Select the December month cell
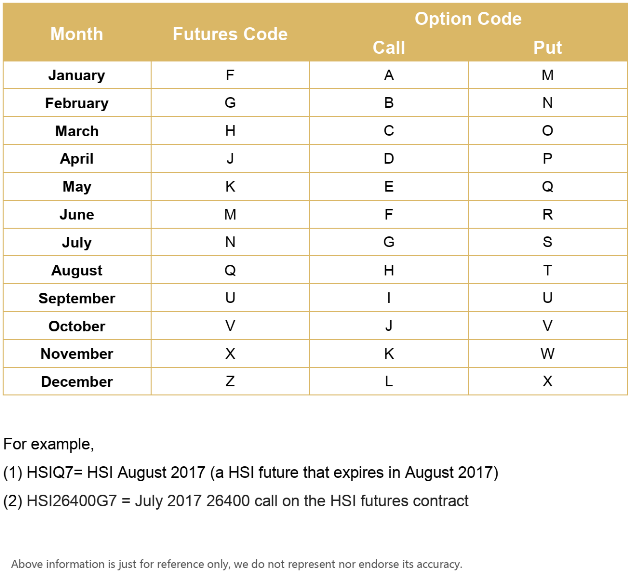The height and width of the screenshot is (574, 630). 77,382
